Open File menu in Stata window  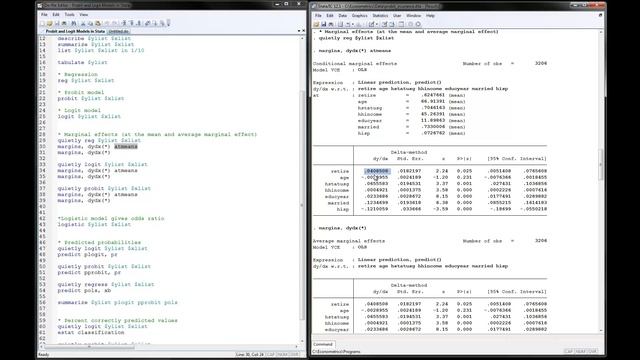318,16
